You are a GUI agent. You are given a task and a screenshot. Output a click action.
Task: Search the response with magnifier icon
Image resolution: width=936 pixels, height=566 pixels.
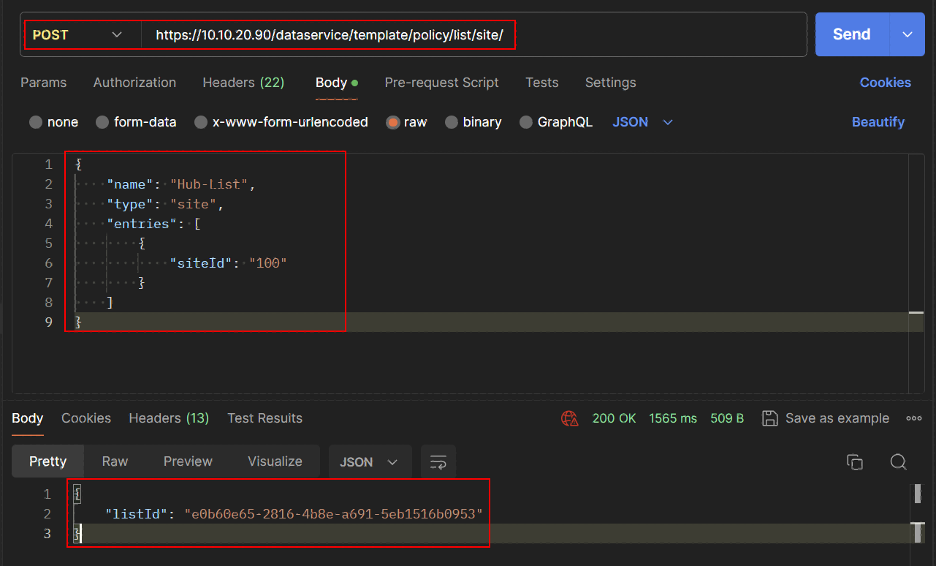click(x=898, y=461)
